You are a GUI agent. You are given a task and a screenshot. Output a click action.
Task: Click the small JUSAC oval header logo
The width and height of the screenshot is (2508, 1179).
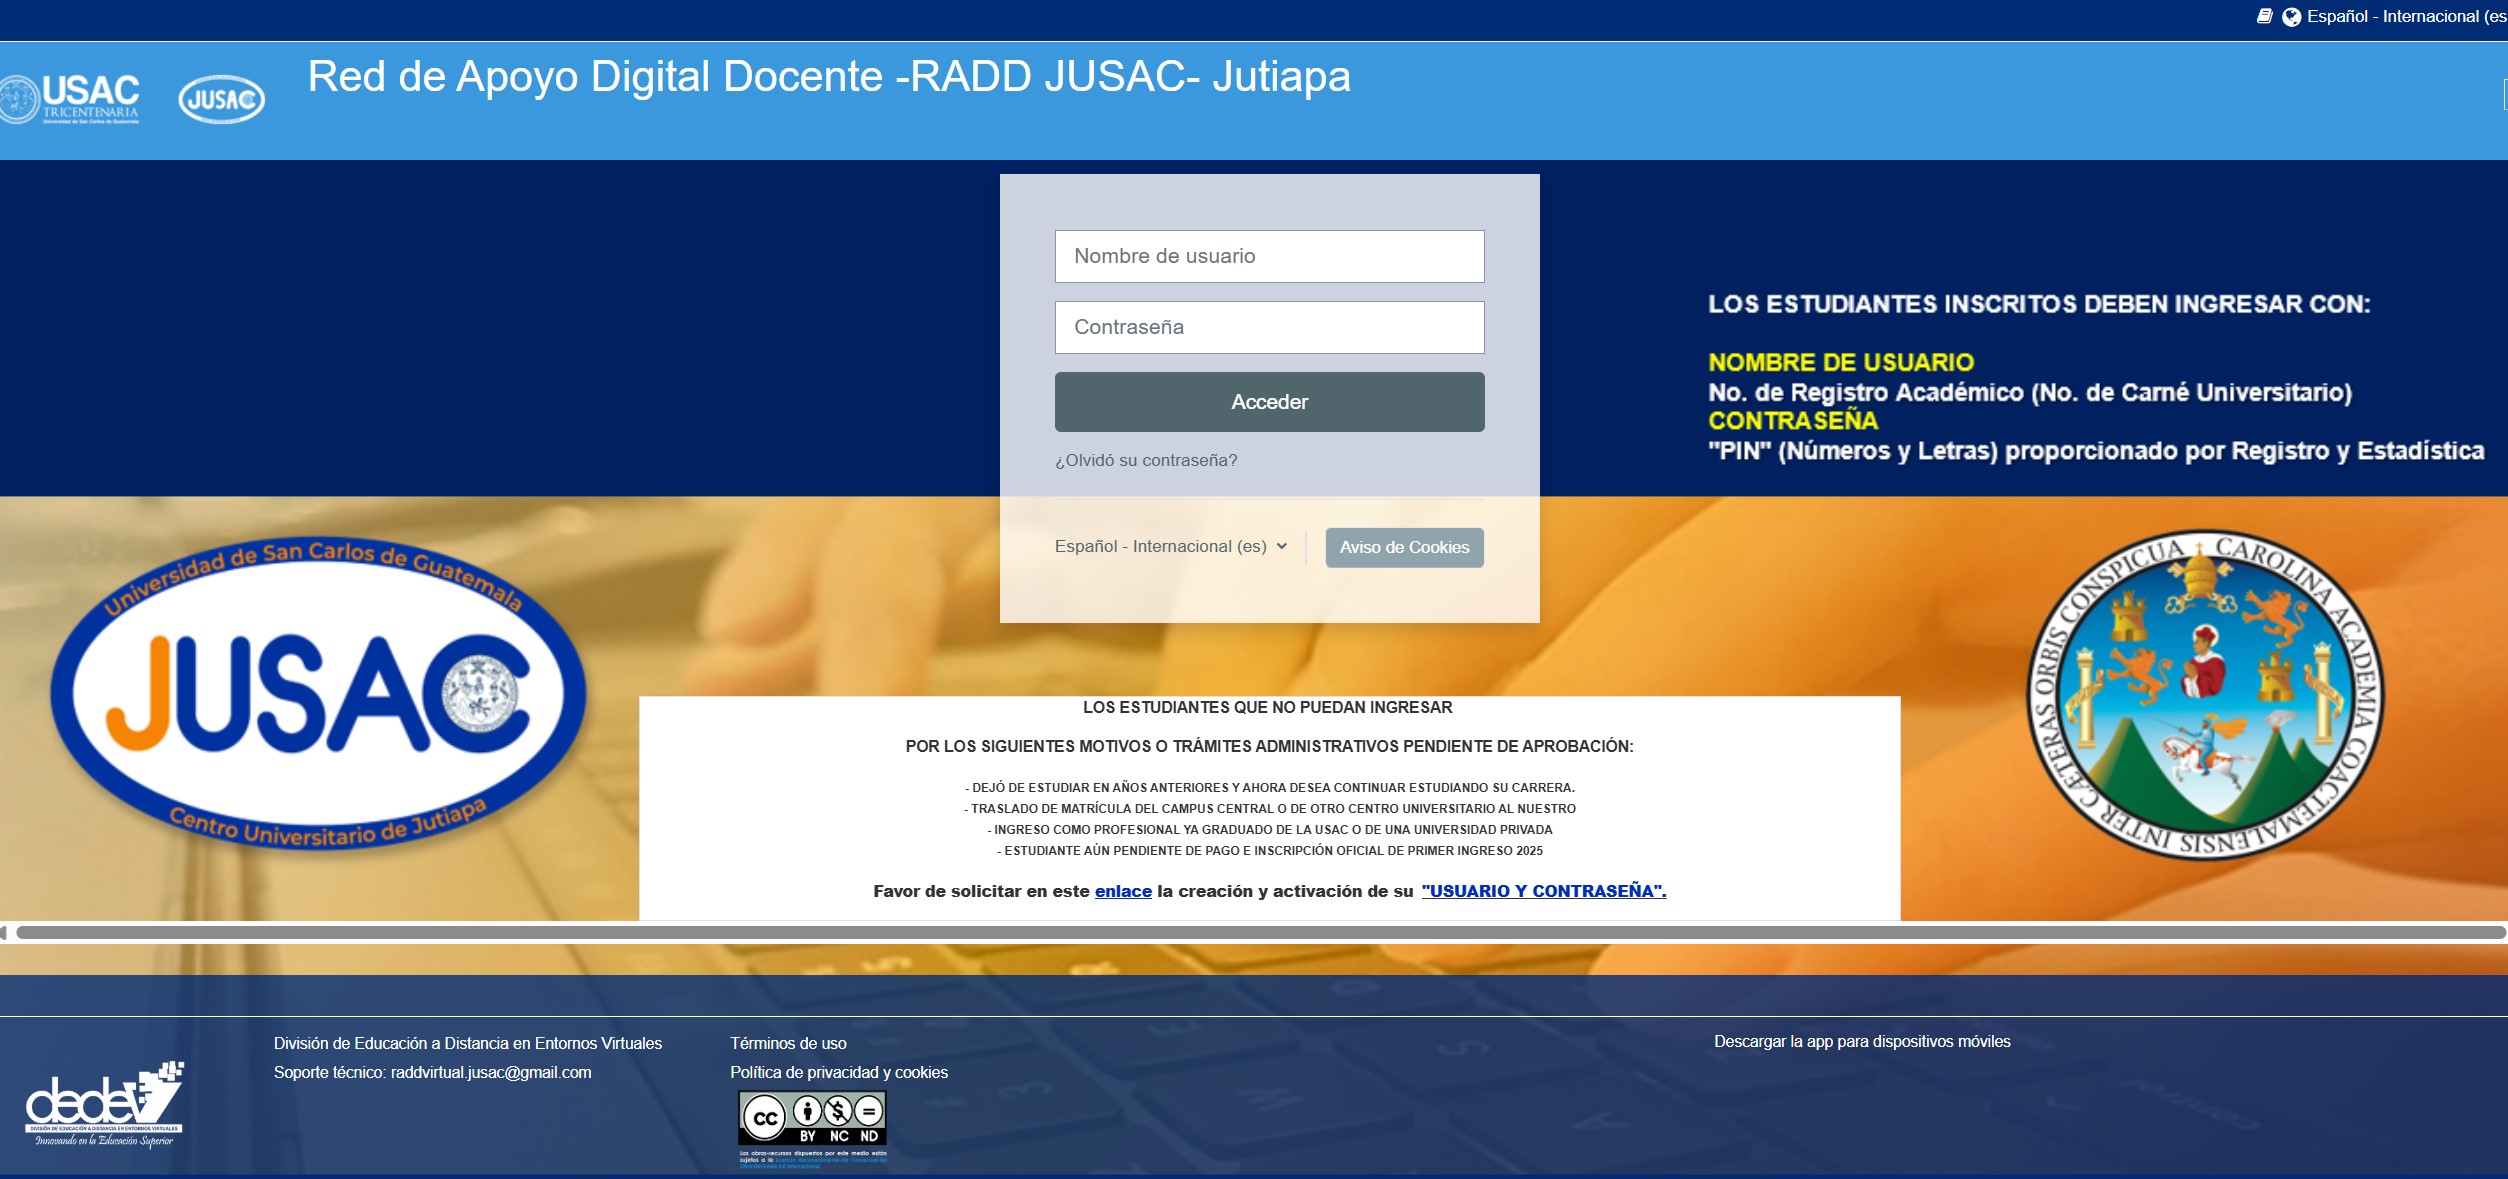[x=221, y=100]
